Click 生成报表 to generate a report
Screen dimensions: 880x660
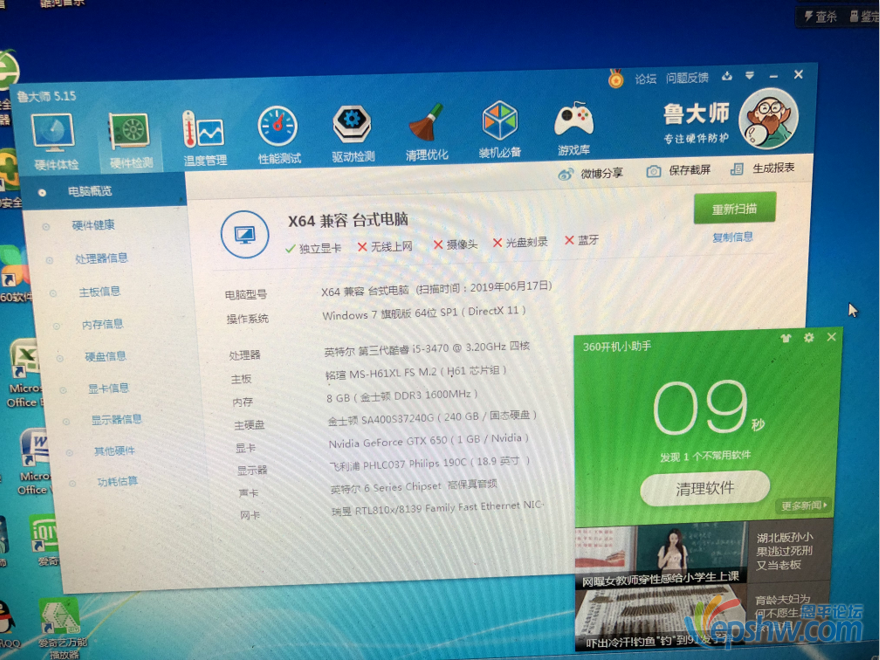762,168
